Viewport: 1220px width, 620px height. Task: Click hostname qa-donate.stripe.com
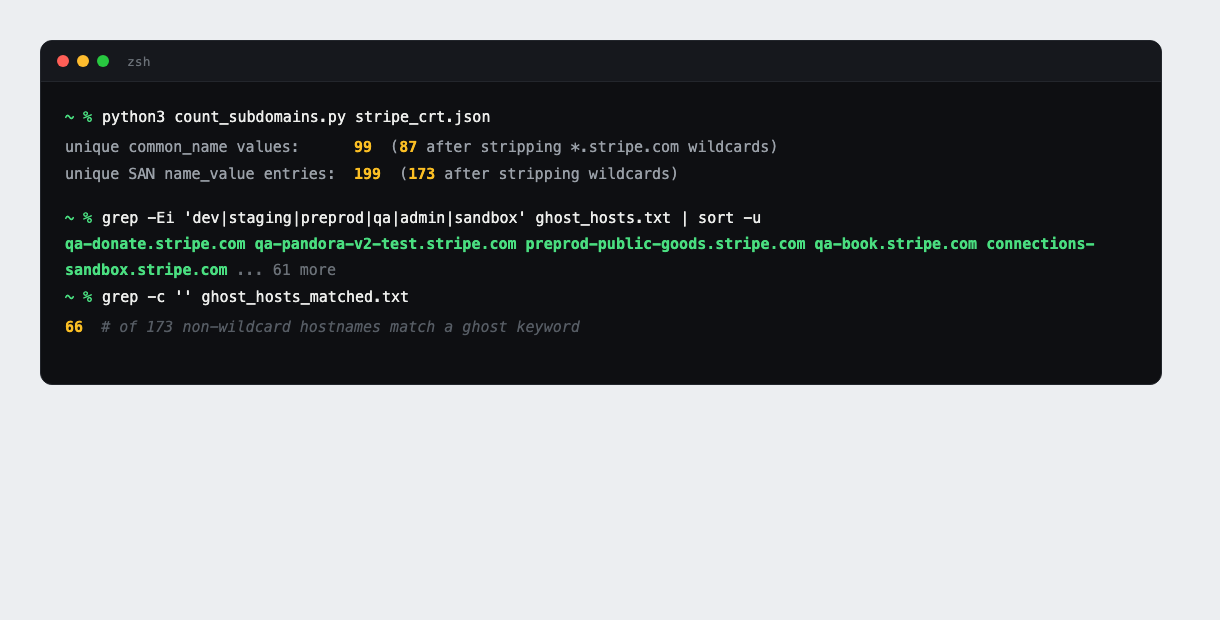155,244
